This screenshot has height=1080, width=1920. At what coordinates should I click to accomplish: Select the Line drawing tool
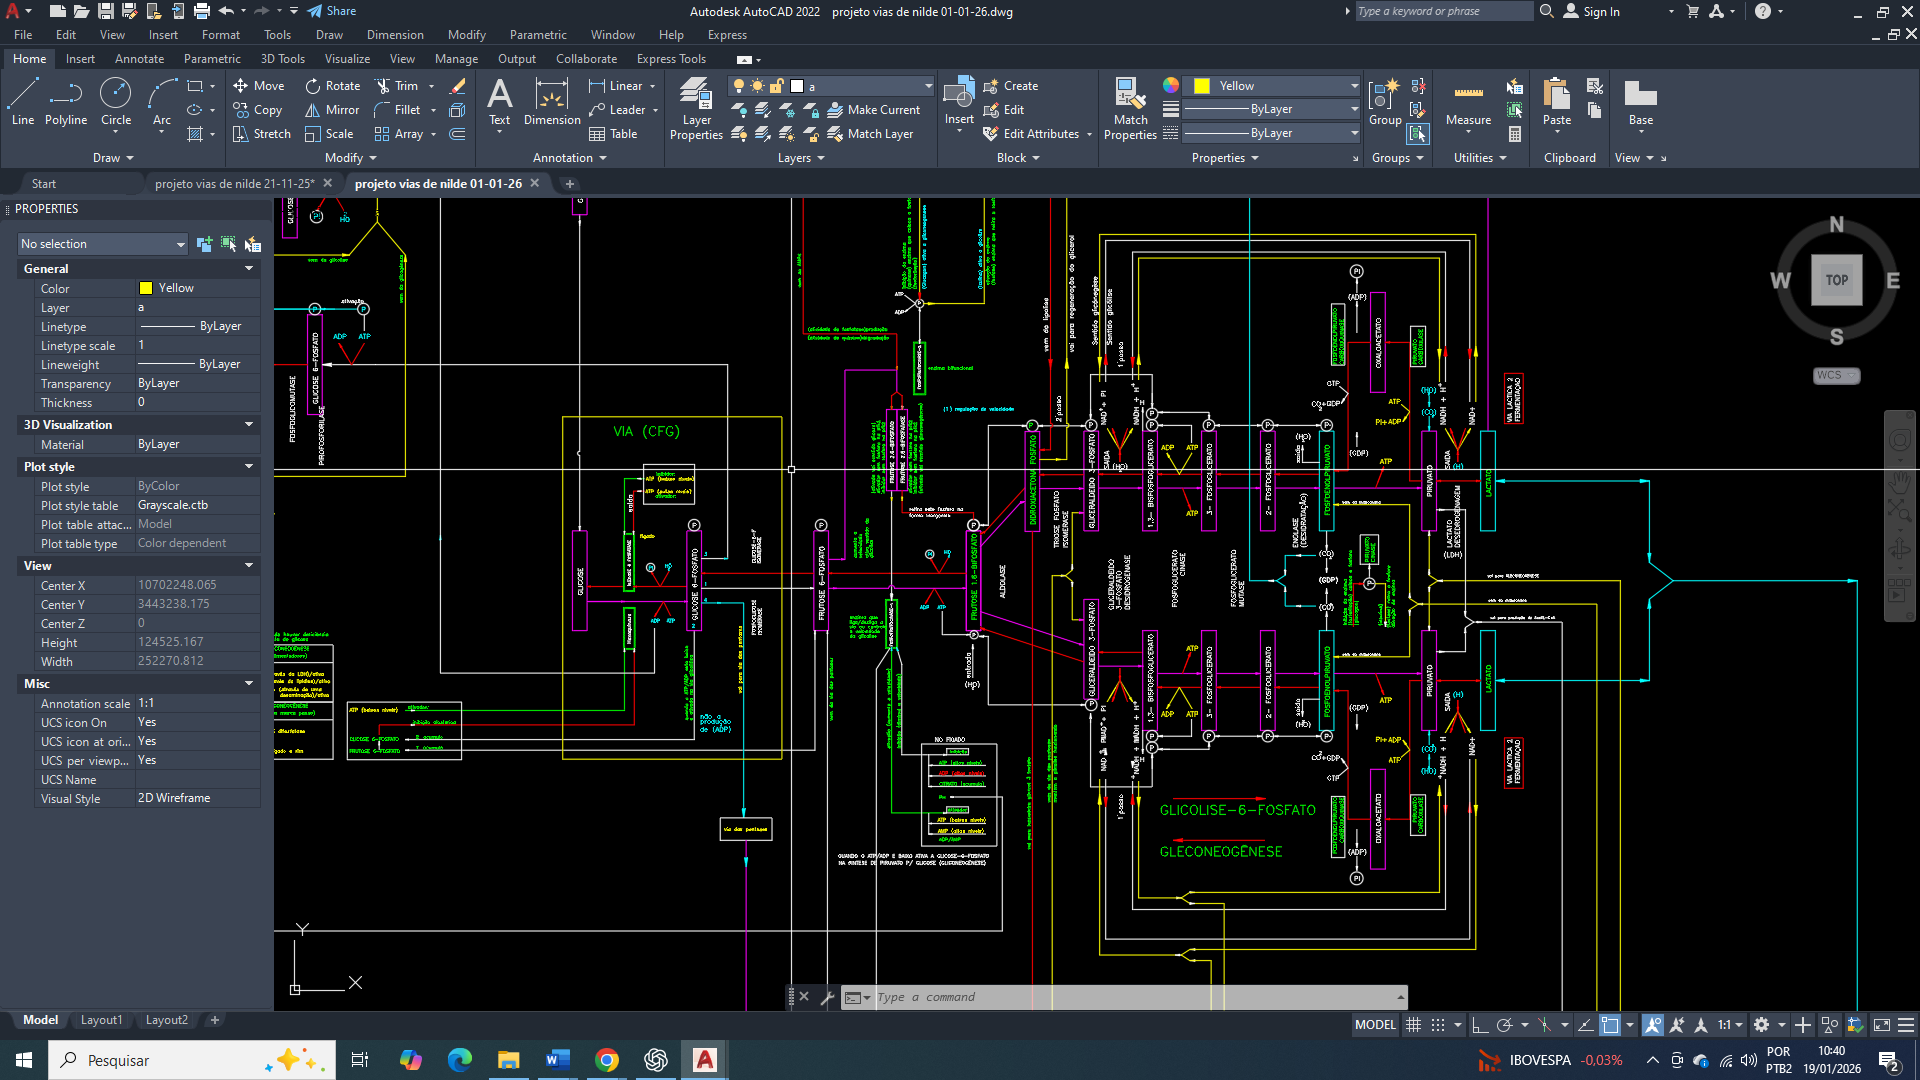tap(23, 102)
